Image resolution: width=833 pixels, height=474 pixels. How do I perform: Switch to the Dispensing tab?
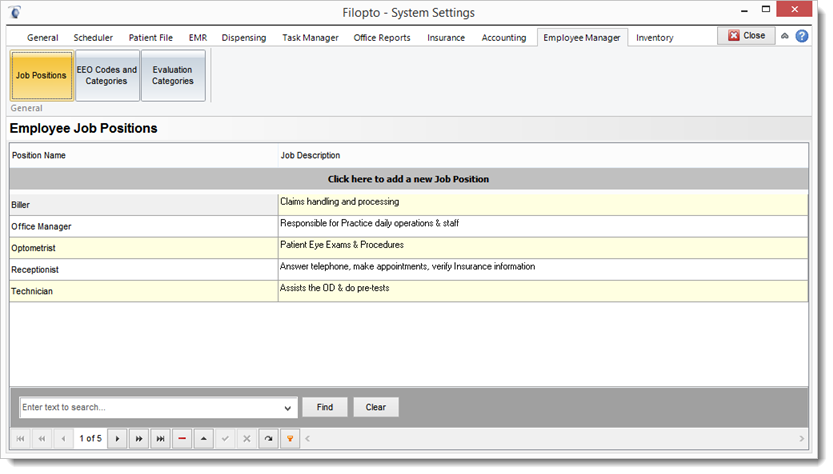[244, 38]
